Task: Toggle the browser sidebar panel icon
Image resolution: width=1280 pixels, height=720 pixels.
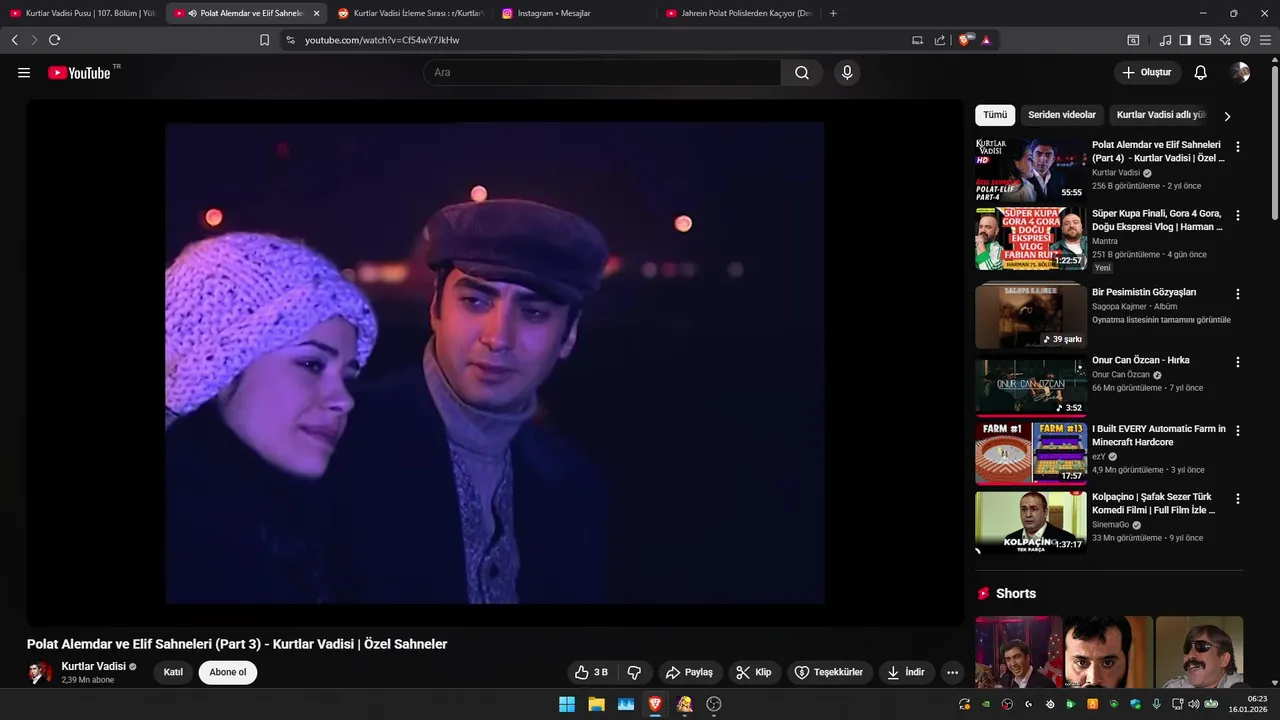Action: click(1185, 40)
